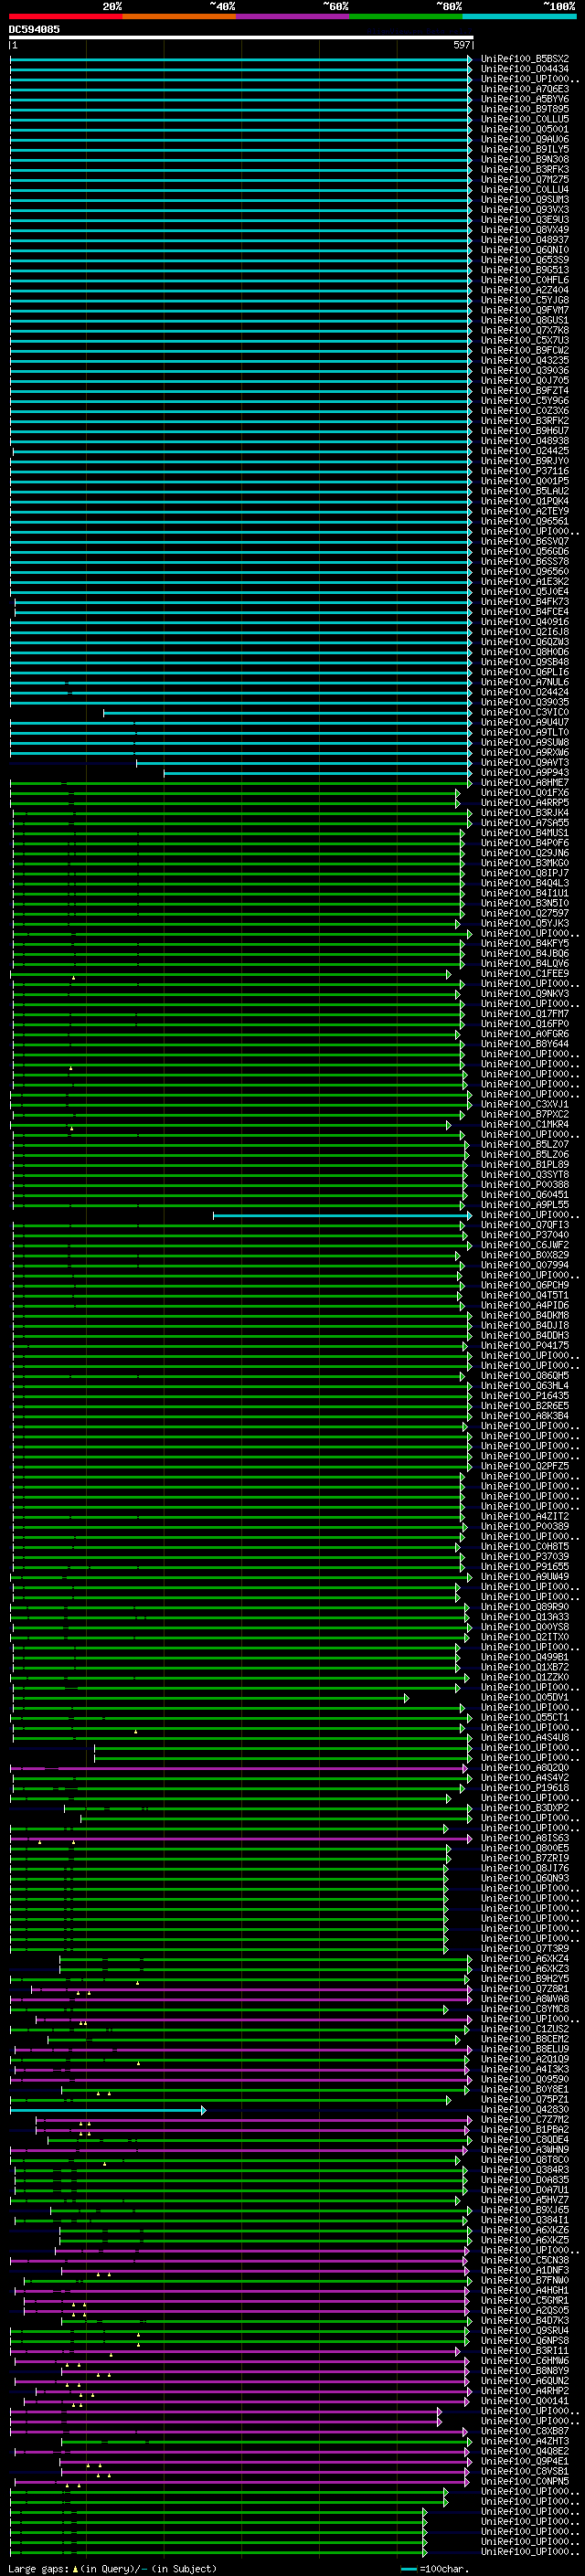
Task: Select the UniRef100_Q96561 label
Action: (525, 521)
